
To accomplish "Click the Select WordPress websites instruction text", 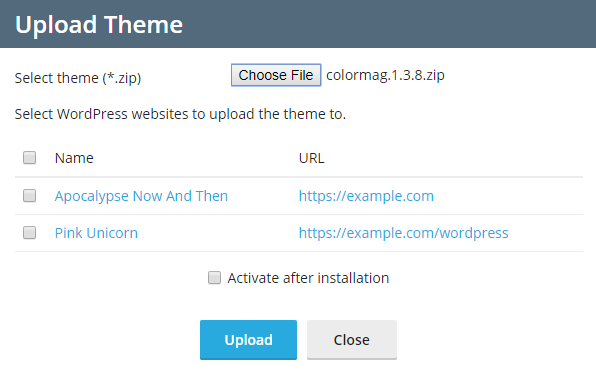I will coord(180,114).
